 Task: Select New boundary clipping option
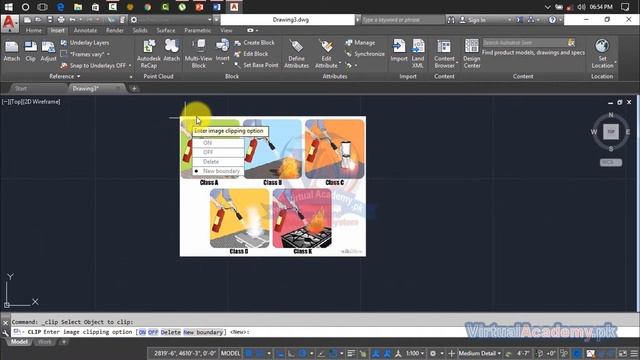(x=218, y=171)
